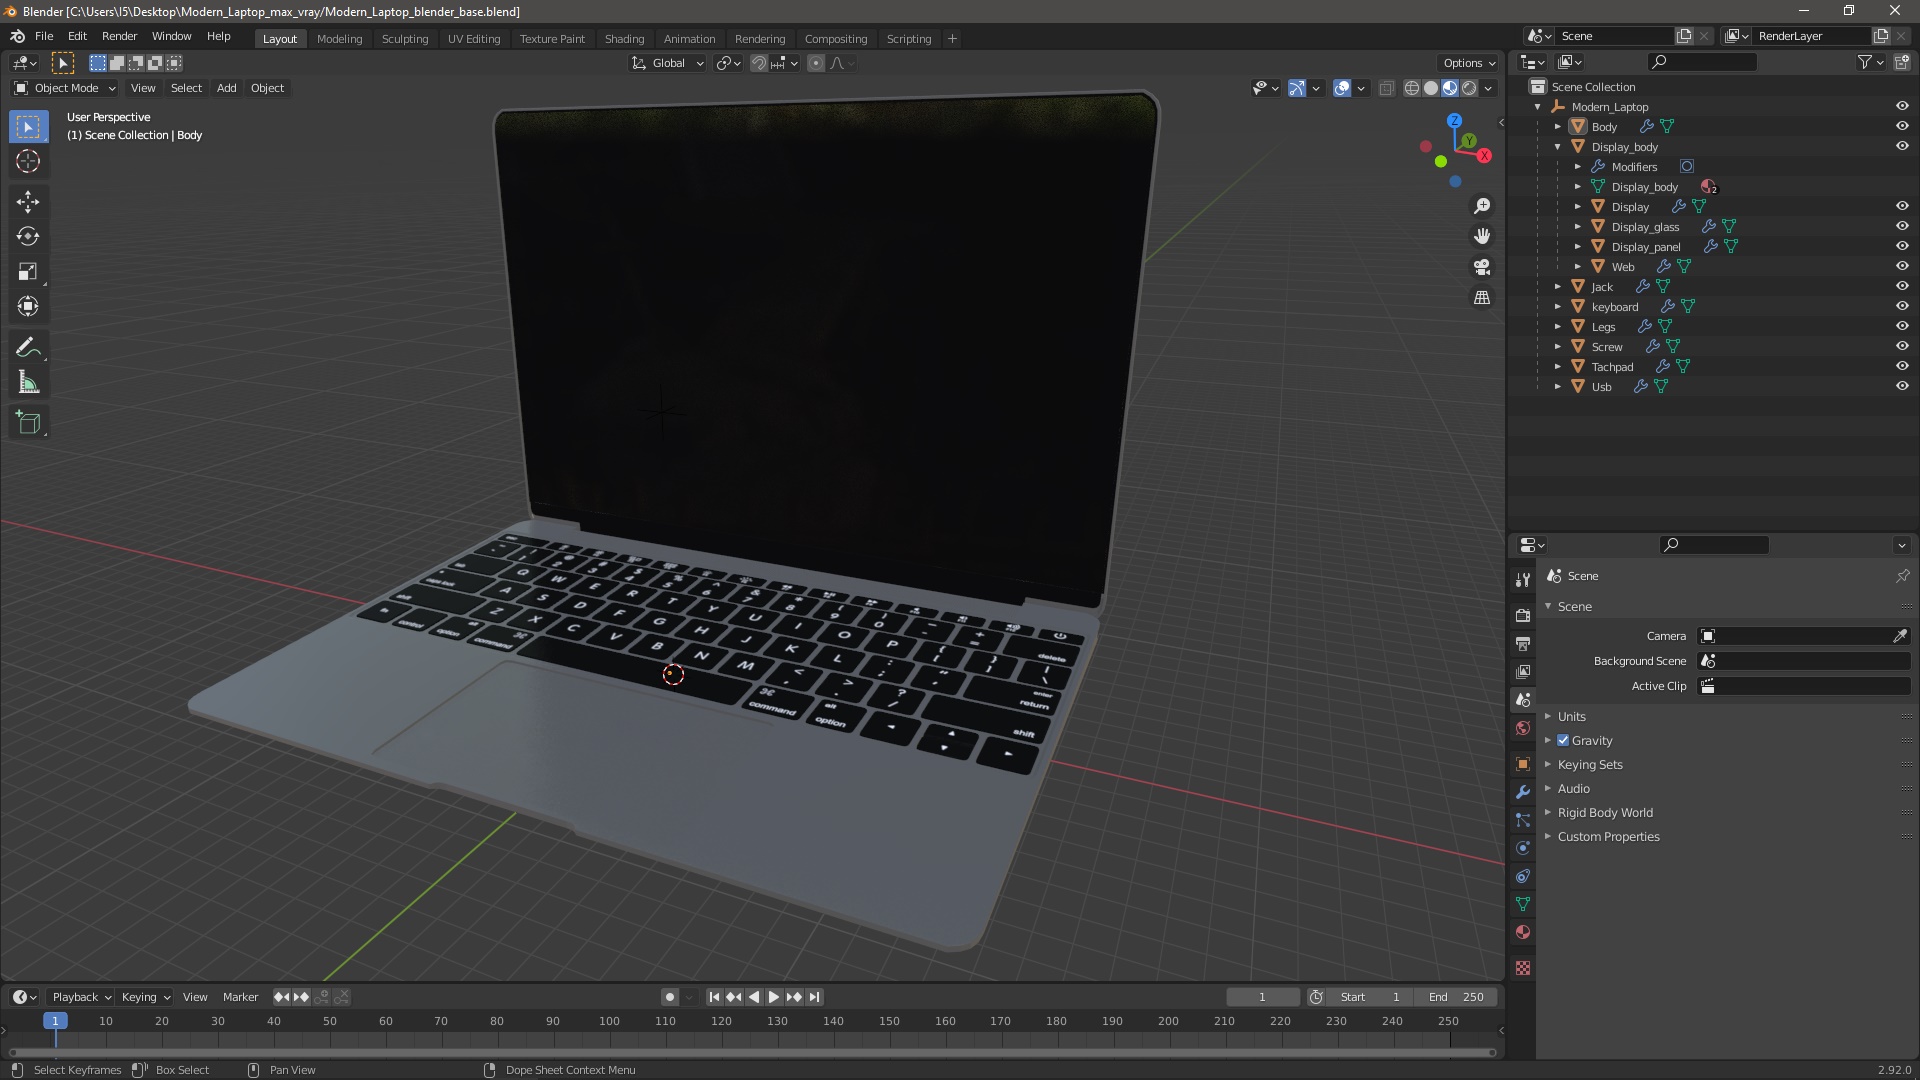Open the Output properties tab

(x=1523, y=644)
